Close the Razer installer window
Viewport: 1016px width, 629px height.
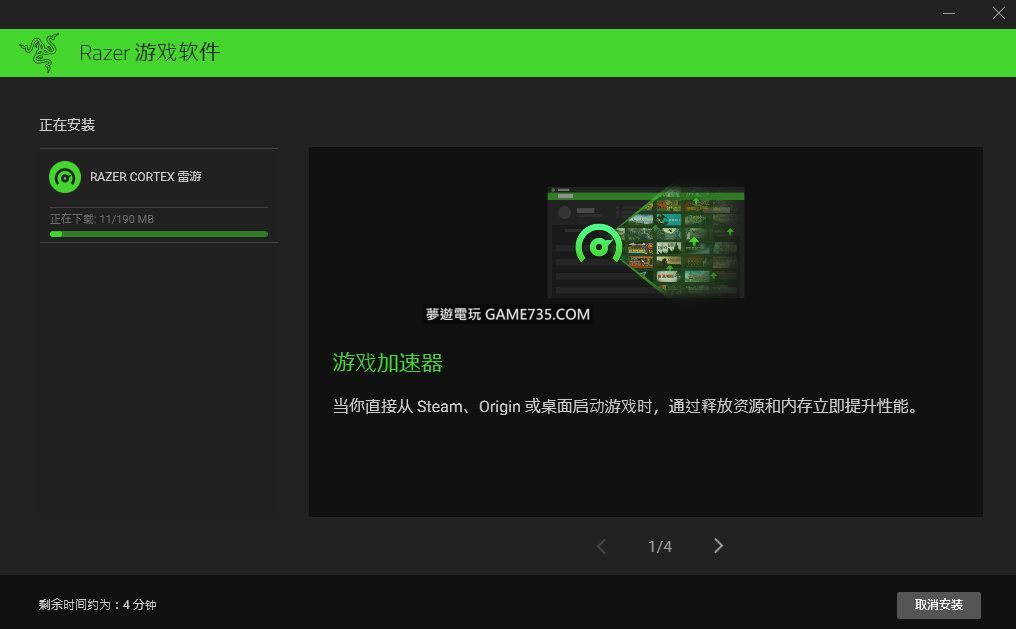(x=997, y=13)
